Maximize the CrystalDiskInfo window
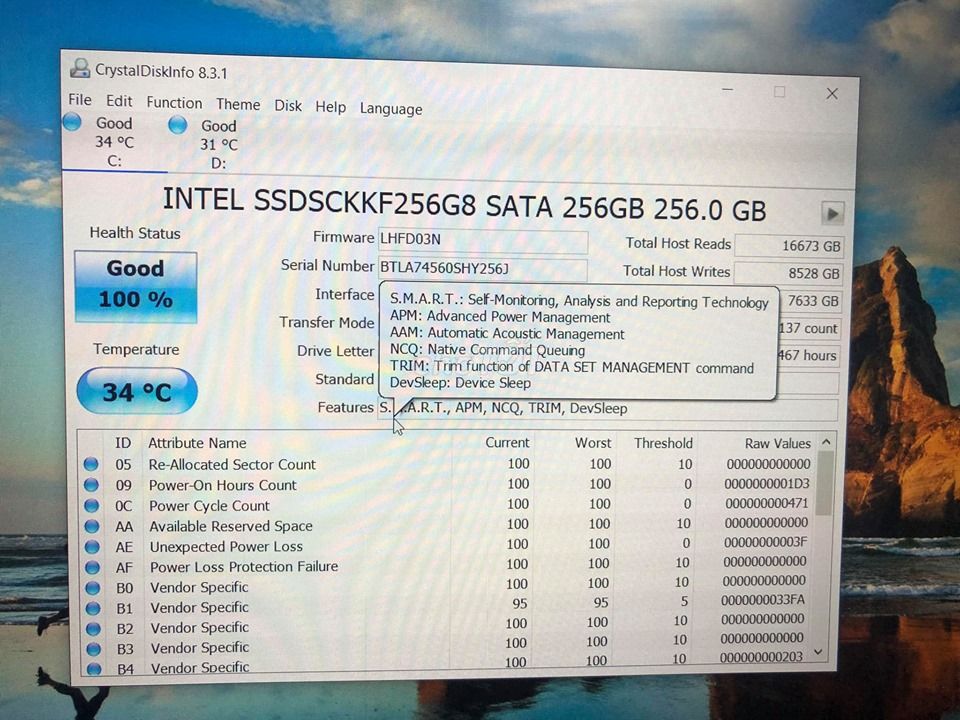The width and height of the screenshot is (960, 720). (779, 92)
